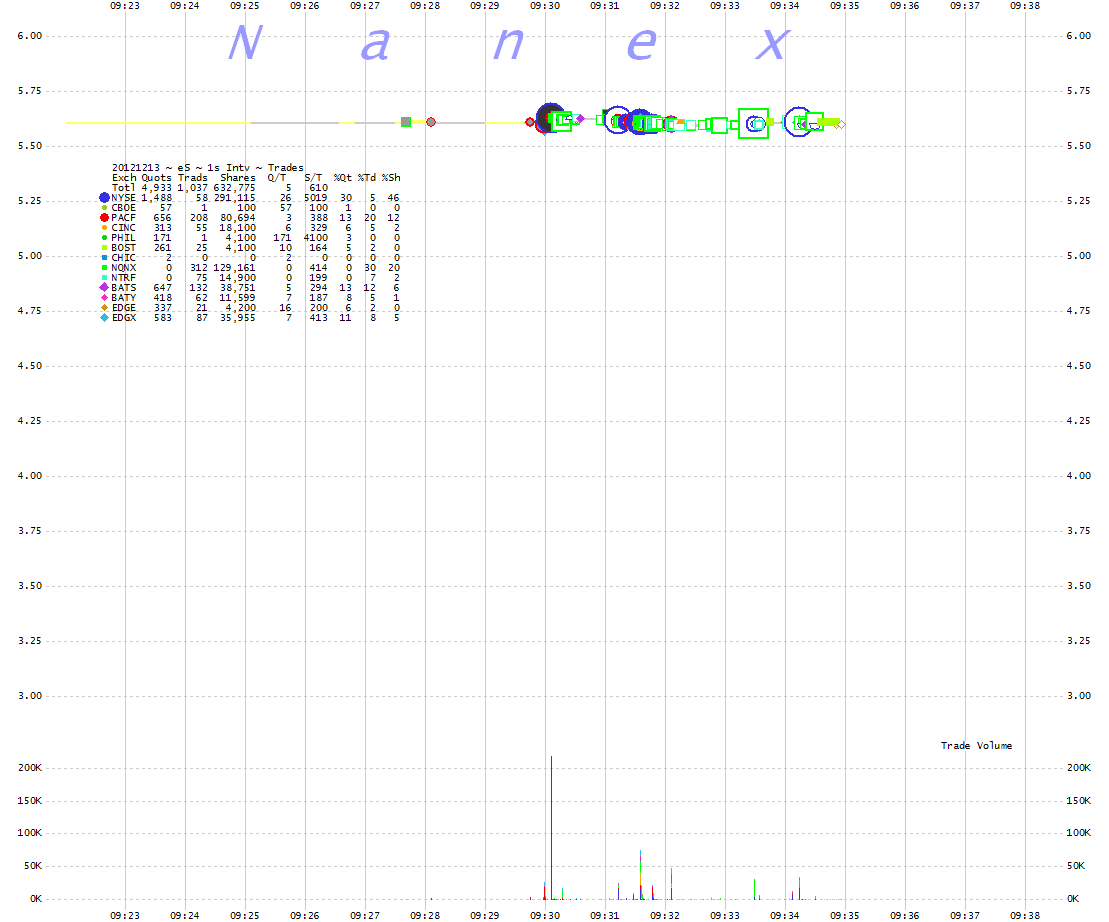Click the '200K' label on the left volume axis
1109x922 pixels.
(x=30, y=767)
